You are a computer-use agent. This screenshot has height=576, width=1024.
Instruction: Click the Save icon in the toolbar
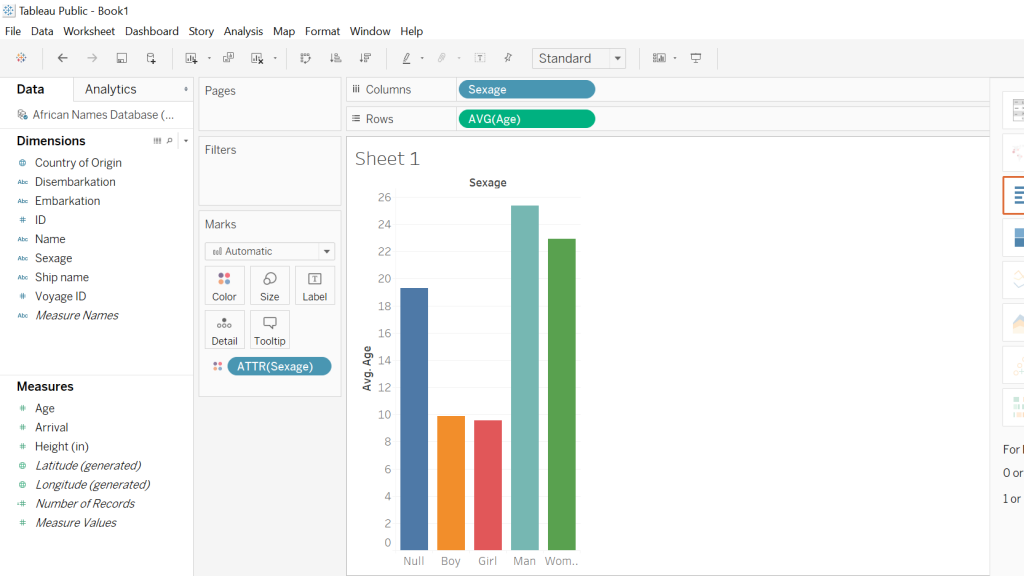click(x=121, y=58)
